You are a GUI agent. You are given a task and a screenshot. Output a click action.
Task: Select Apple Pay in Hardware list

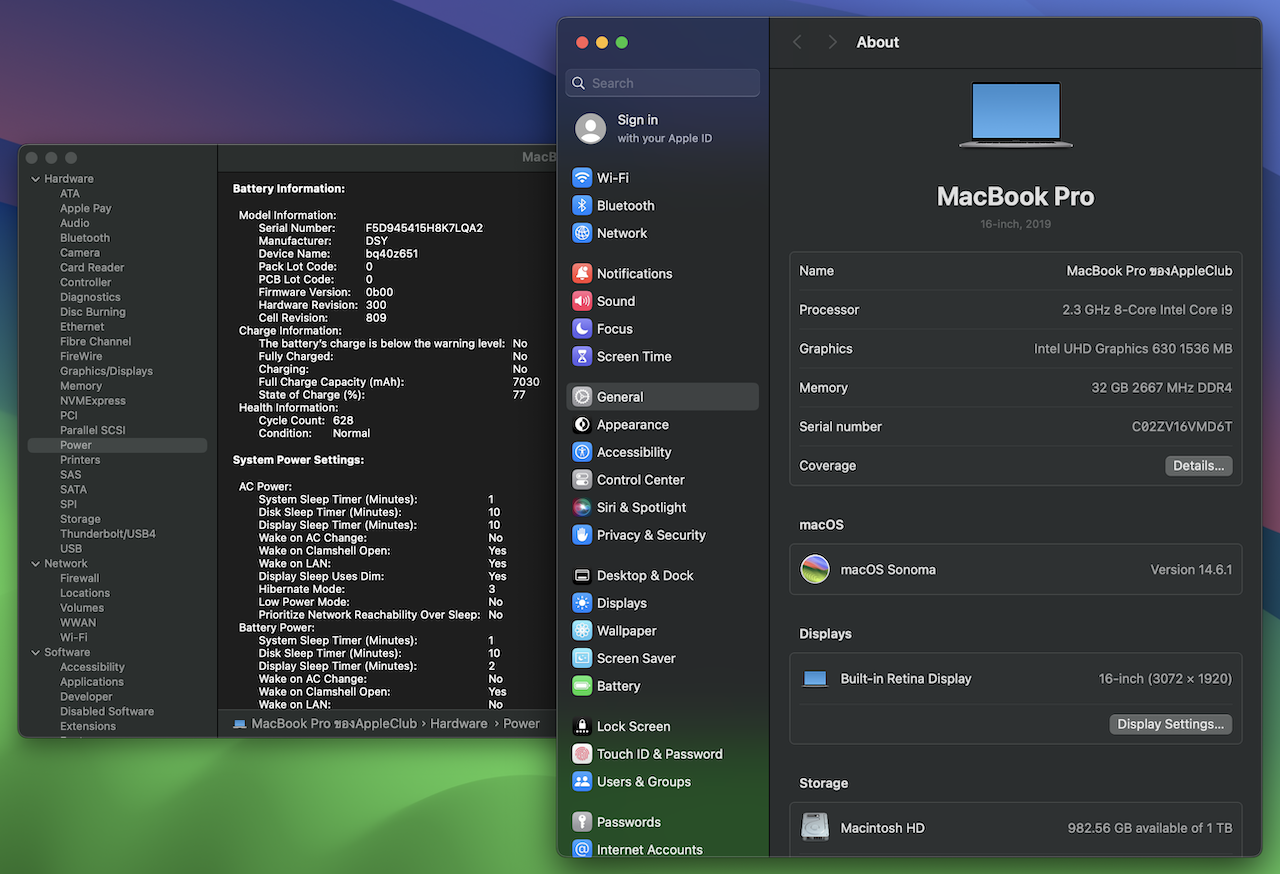point(86,208)
